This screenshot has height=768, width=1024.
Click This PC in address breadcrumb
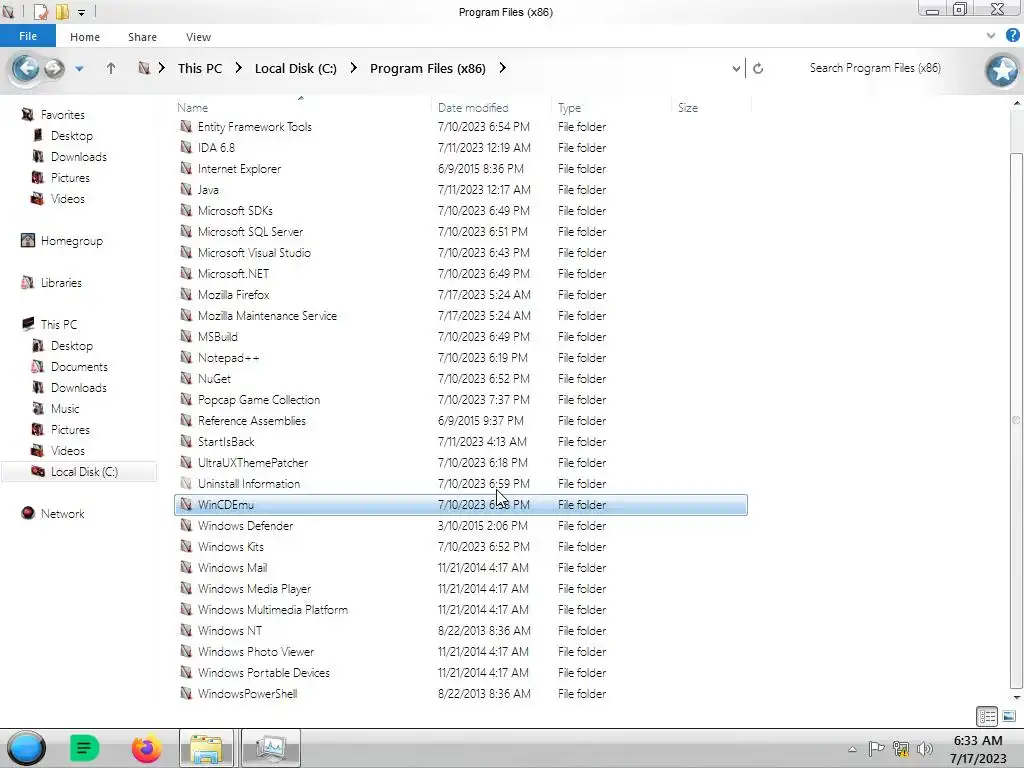pos(200,69)
